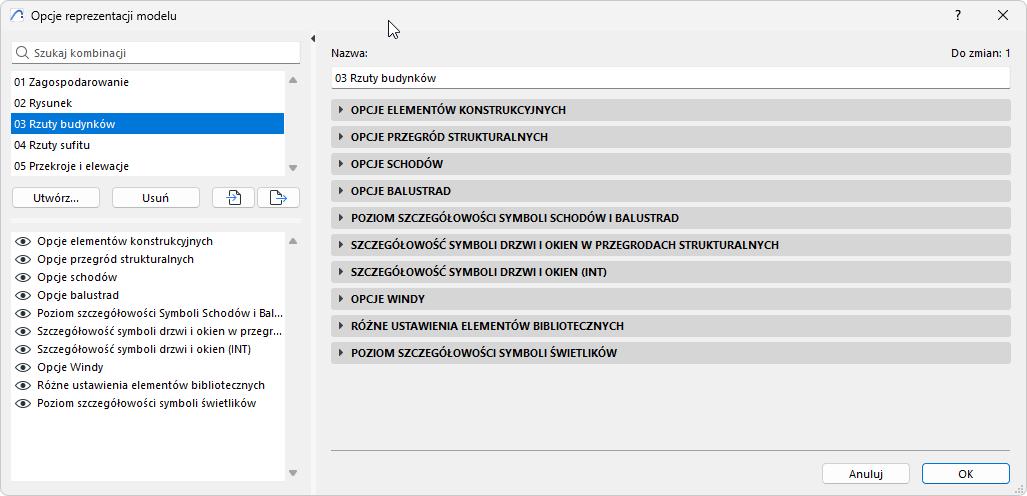
Task: Click Opcje balustrad list label
Action: (x=78, y=296)
